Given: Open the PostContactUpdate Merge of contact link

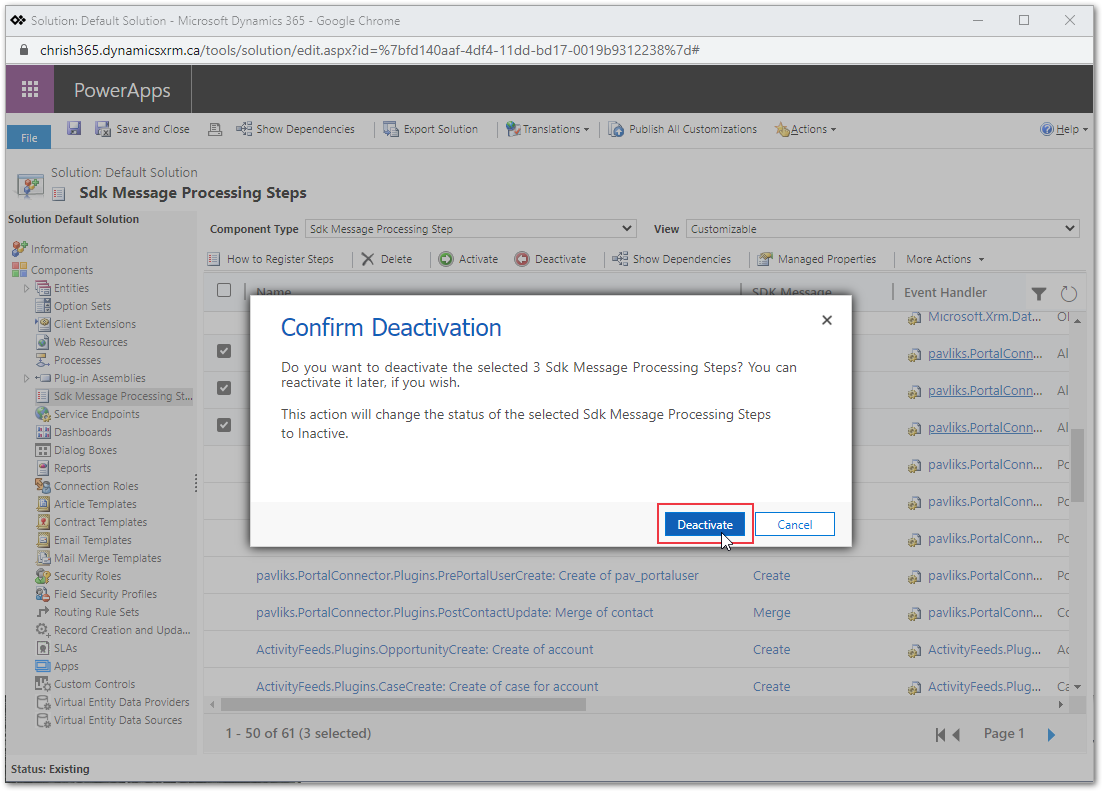Looking at the screenshot, I should pos(454,613).
